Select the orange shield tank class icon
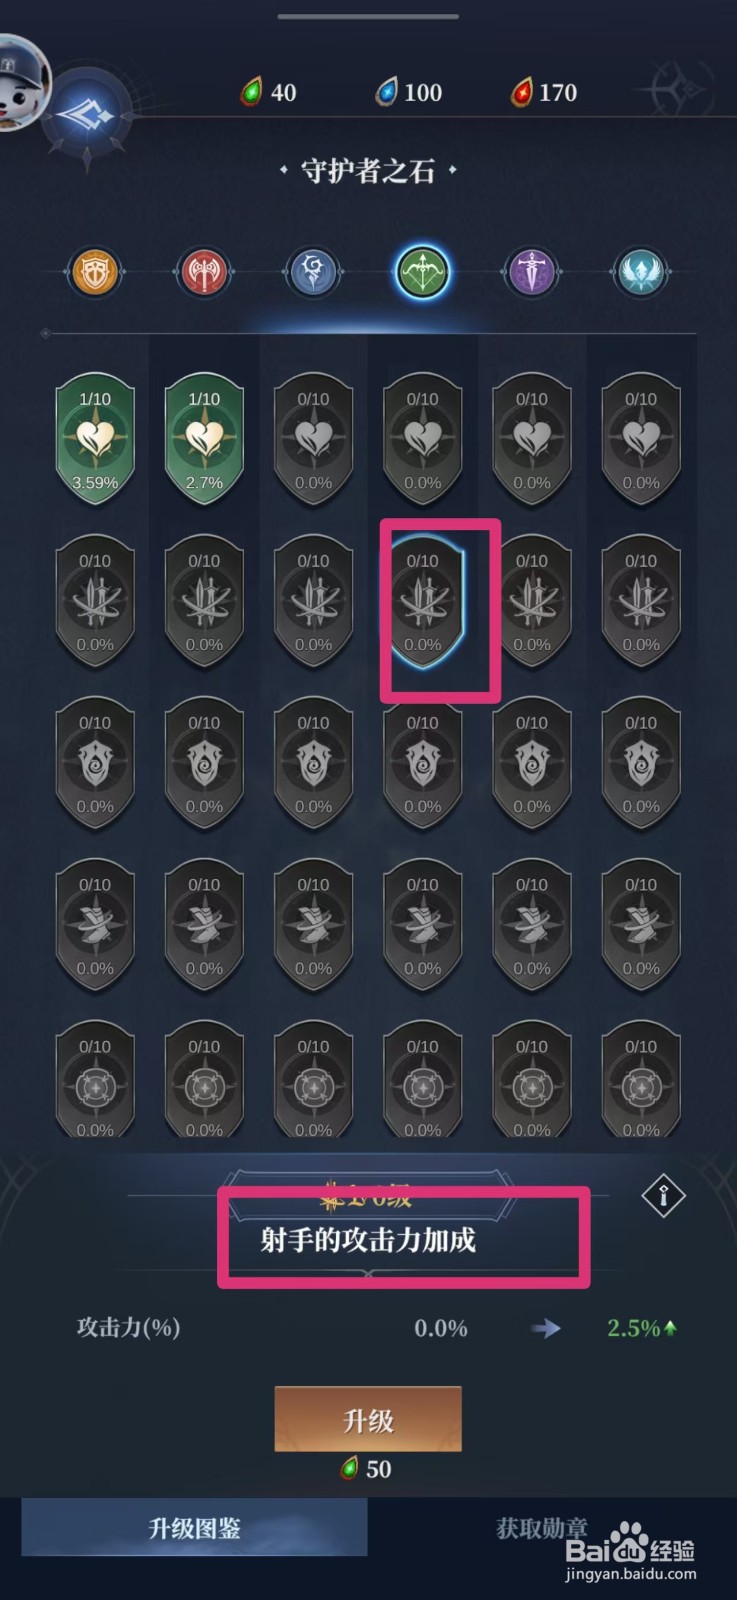The height and width of the screenshot is (1600, 737). (95, 271)
